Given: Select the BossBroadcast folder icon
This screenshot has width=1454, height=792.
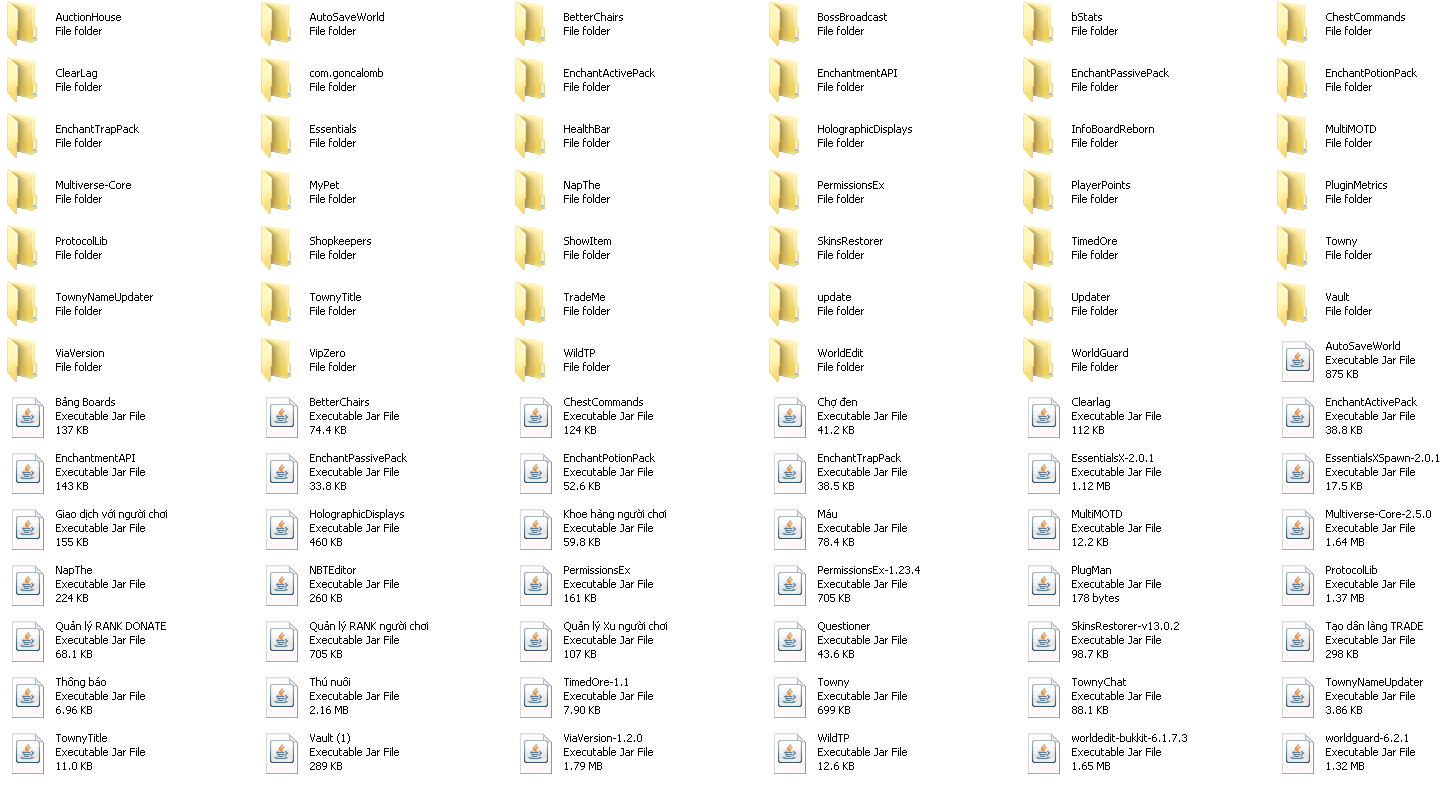Looking at the screenshot, I should point(786,24).
